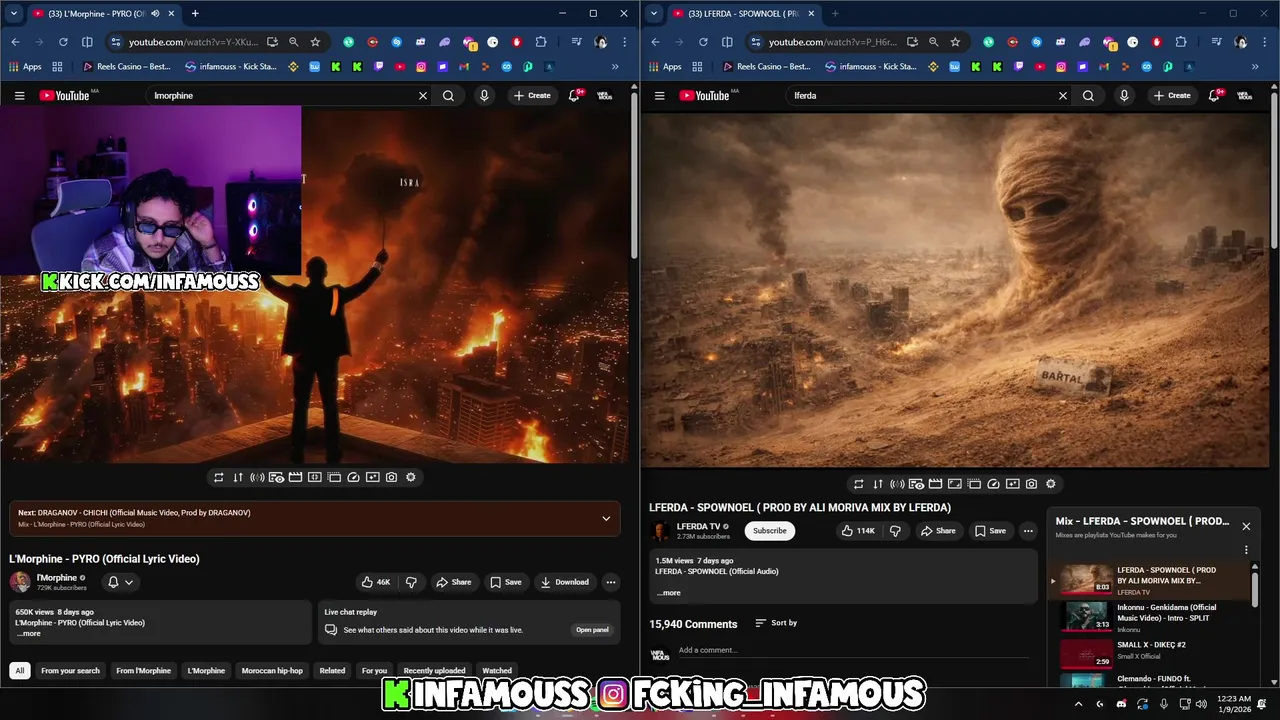Screen dimensions: 1280x720
Task: Open notifications bell in left YouTube window
Action: tap(574, 96)
